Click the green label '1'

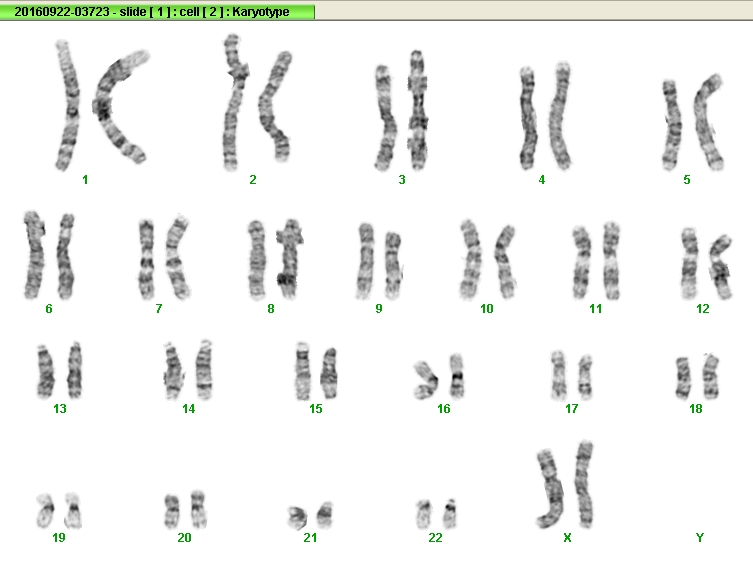point(85,180)
